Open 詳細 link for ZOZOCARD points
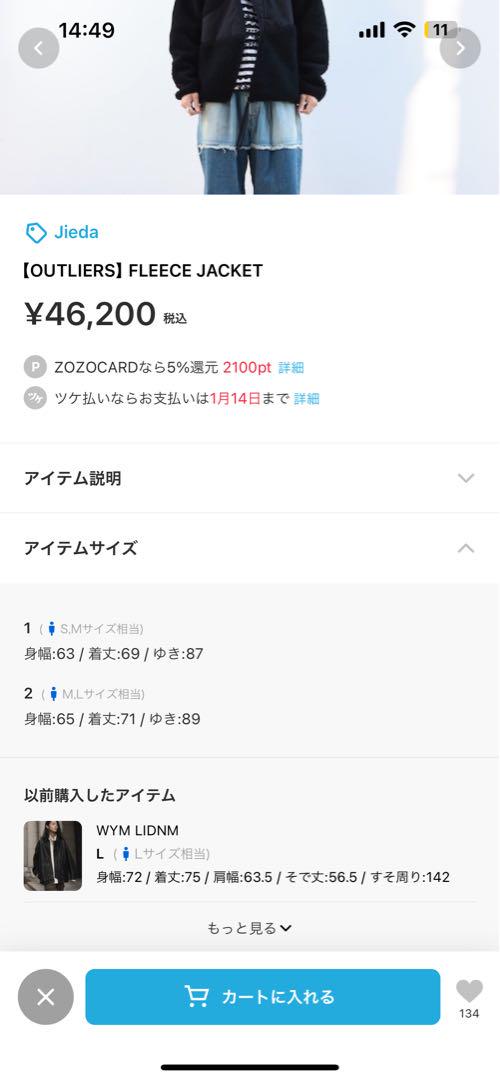This screenshot has width=500, height=1080. tap(291, 368)
